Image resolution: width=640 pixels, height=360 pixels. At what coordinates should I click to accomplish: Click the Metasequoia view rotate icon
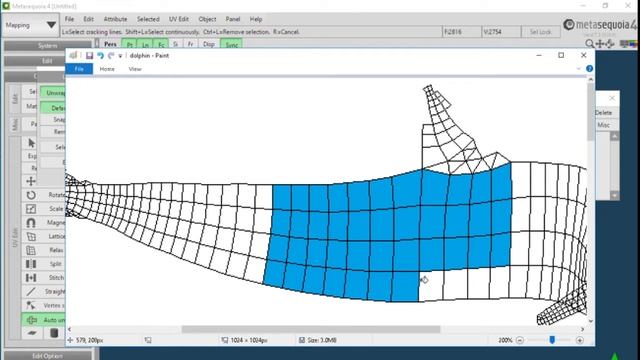tap(610, 44)
